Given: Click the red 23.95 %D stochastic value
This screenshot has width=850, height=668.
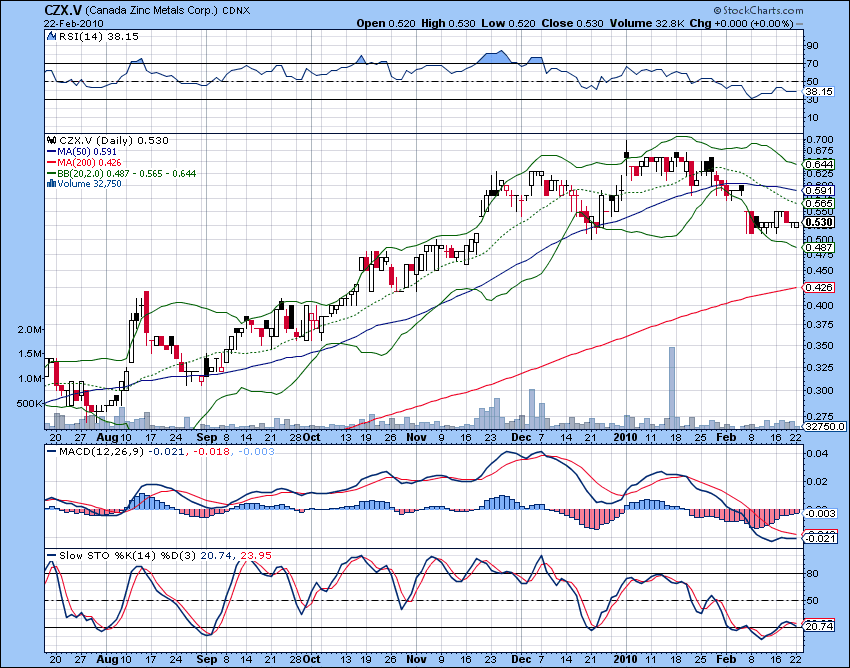Looking at the screenshot, I should pos(255,556).
